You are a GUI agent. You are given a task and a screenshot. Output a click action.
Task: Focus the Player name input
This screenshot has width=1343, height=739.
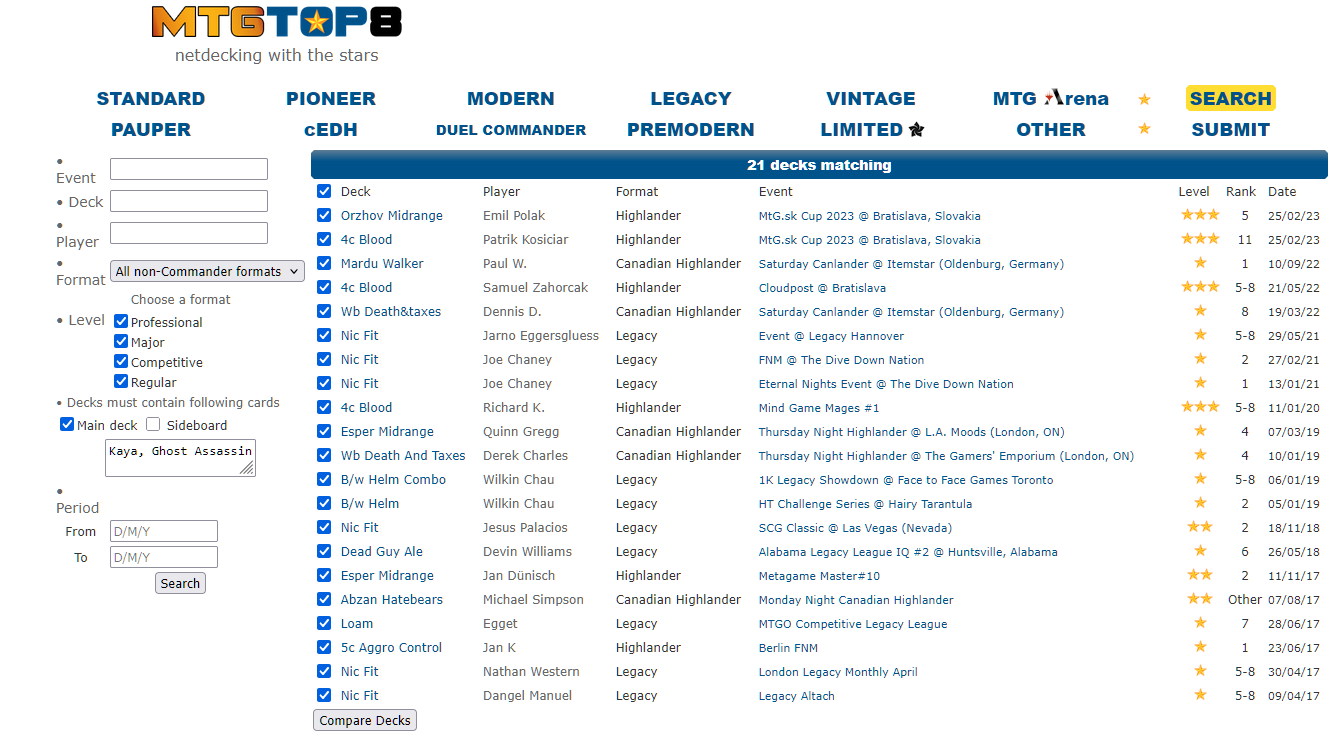pyautogui.click(x=189, y=233)
